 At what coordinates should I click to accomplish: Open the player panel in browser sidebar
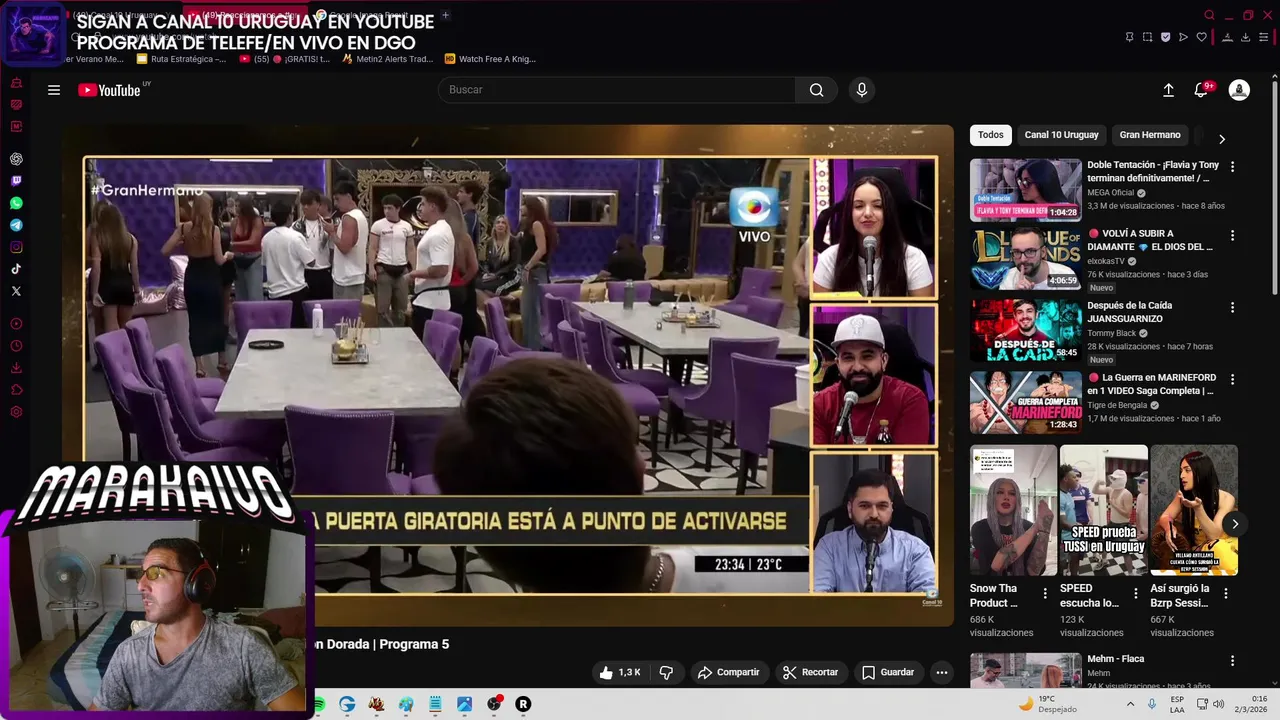(16, 324)
